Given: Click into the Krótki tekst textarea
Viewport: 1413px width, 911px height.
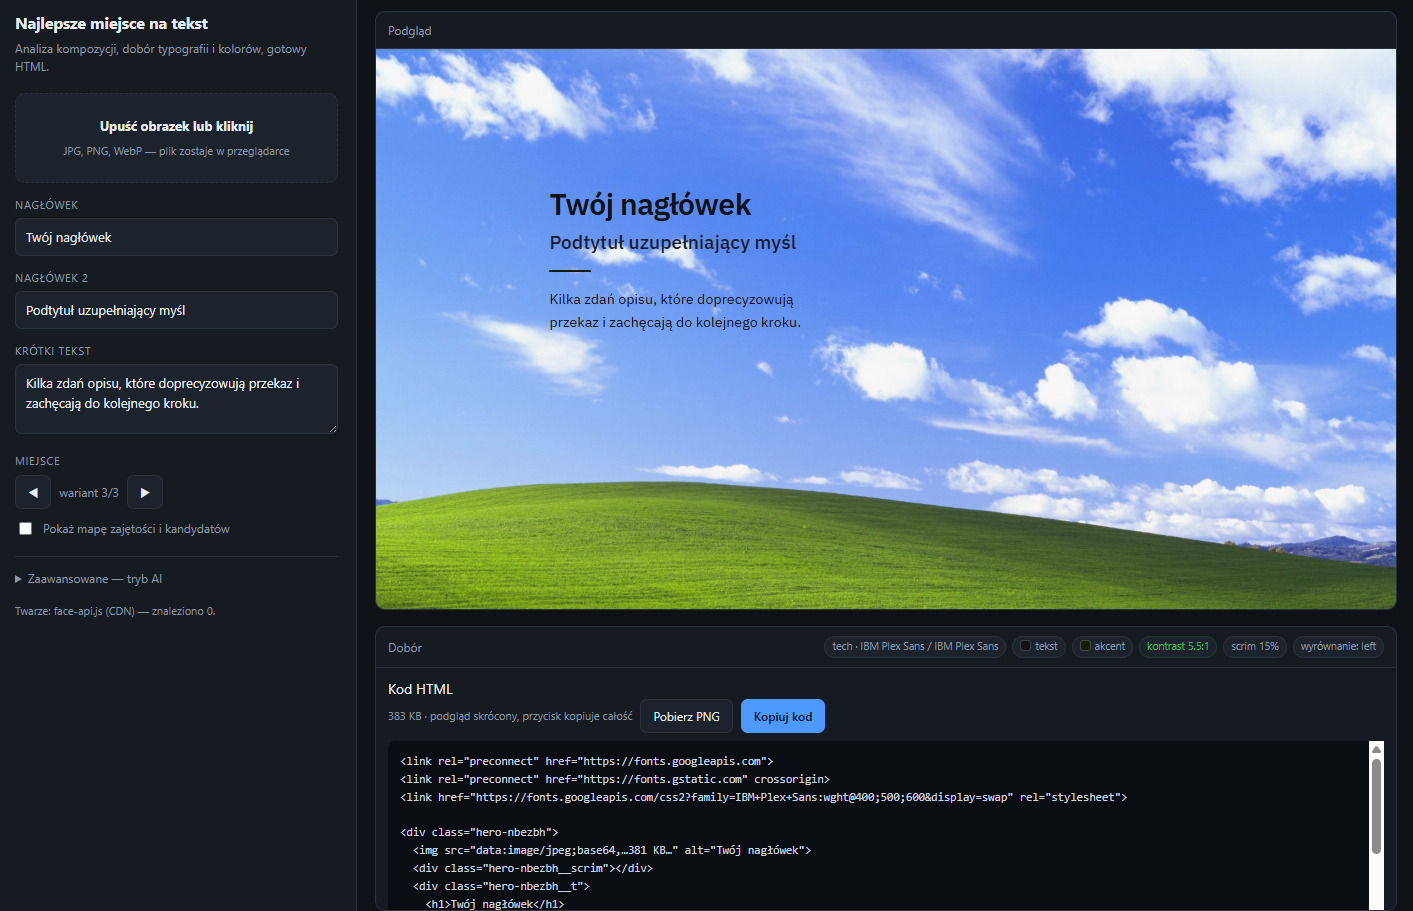Looking at the screenshot, I should (x=176, y=399).
